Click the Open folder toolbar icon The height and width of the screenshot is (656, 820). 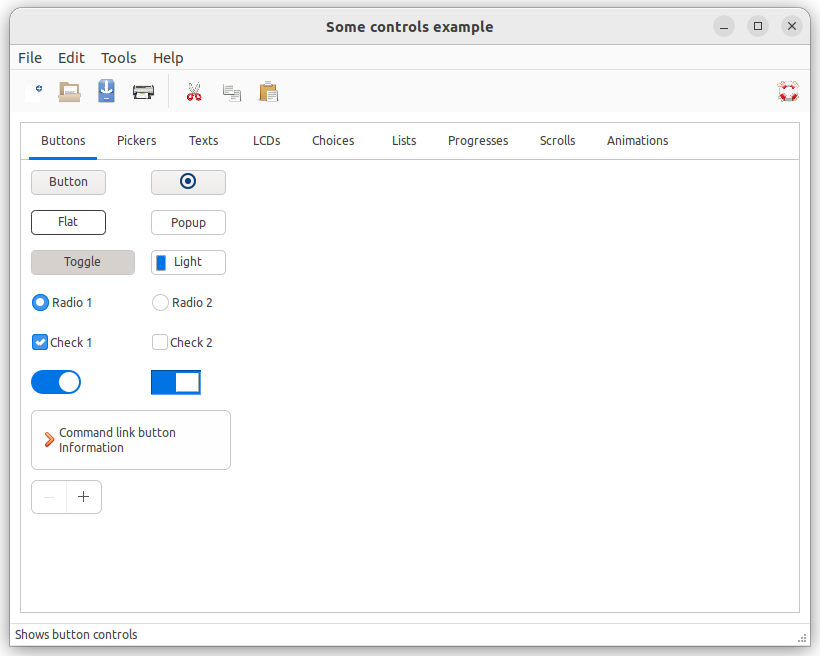69,92
